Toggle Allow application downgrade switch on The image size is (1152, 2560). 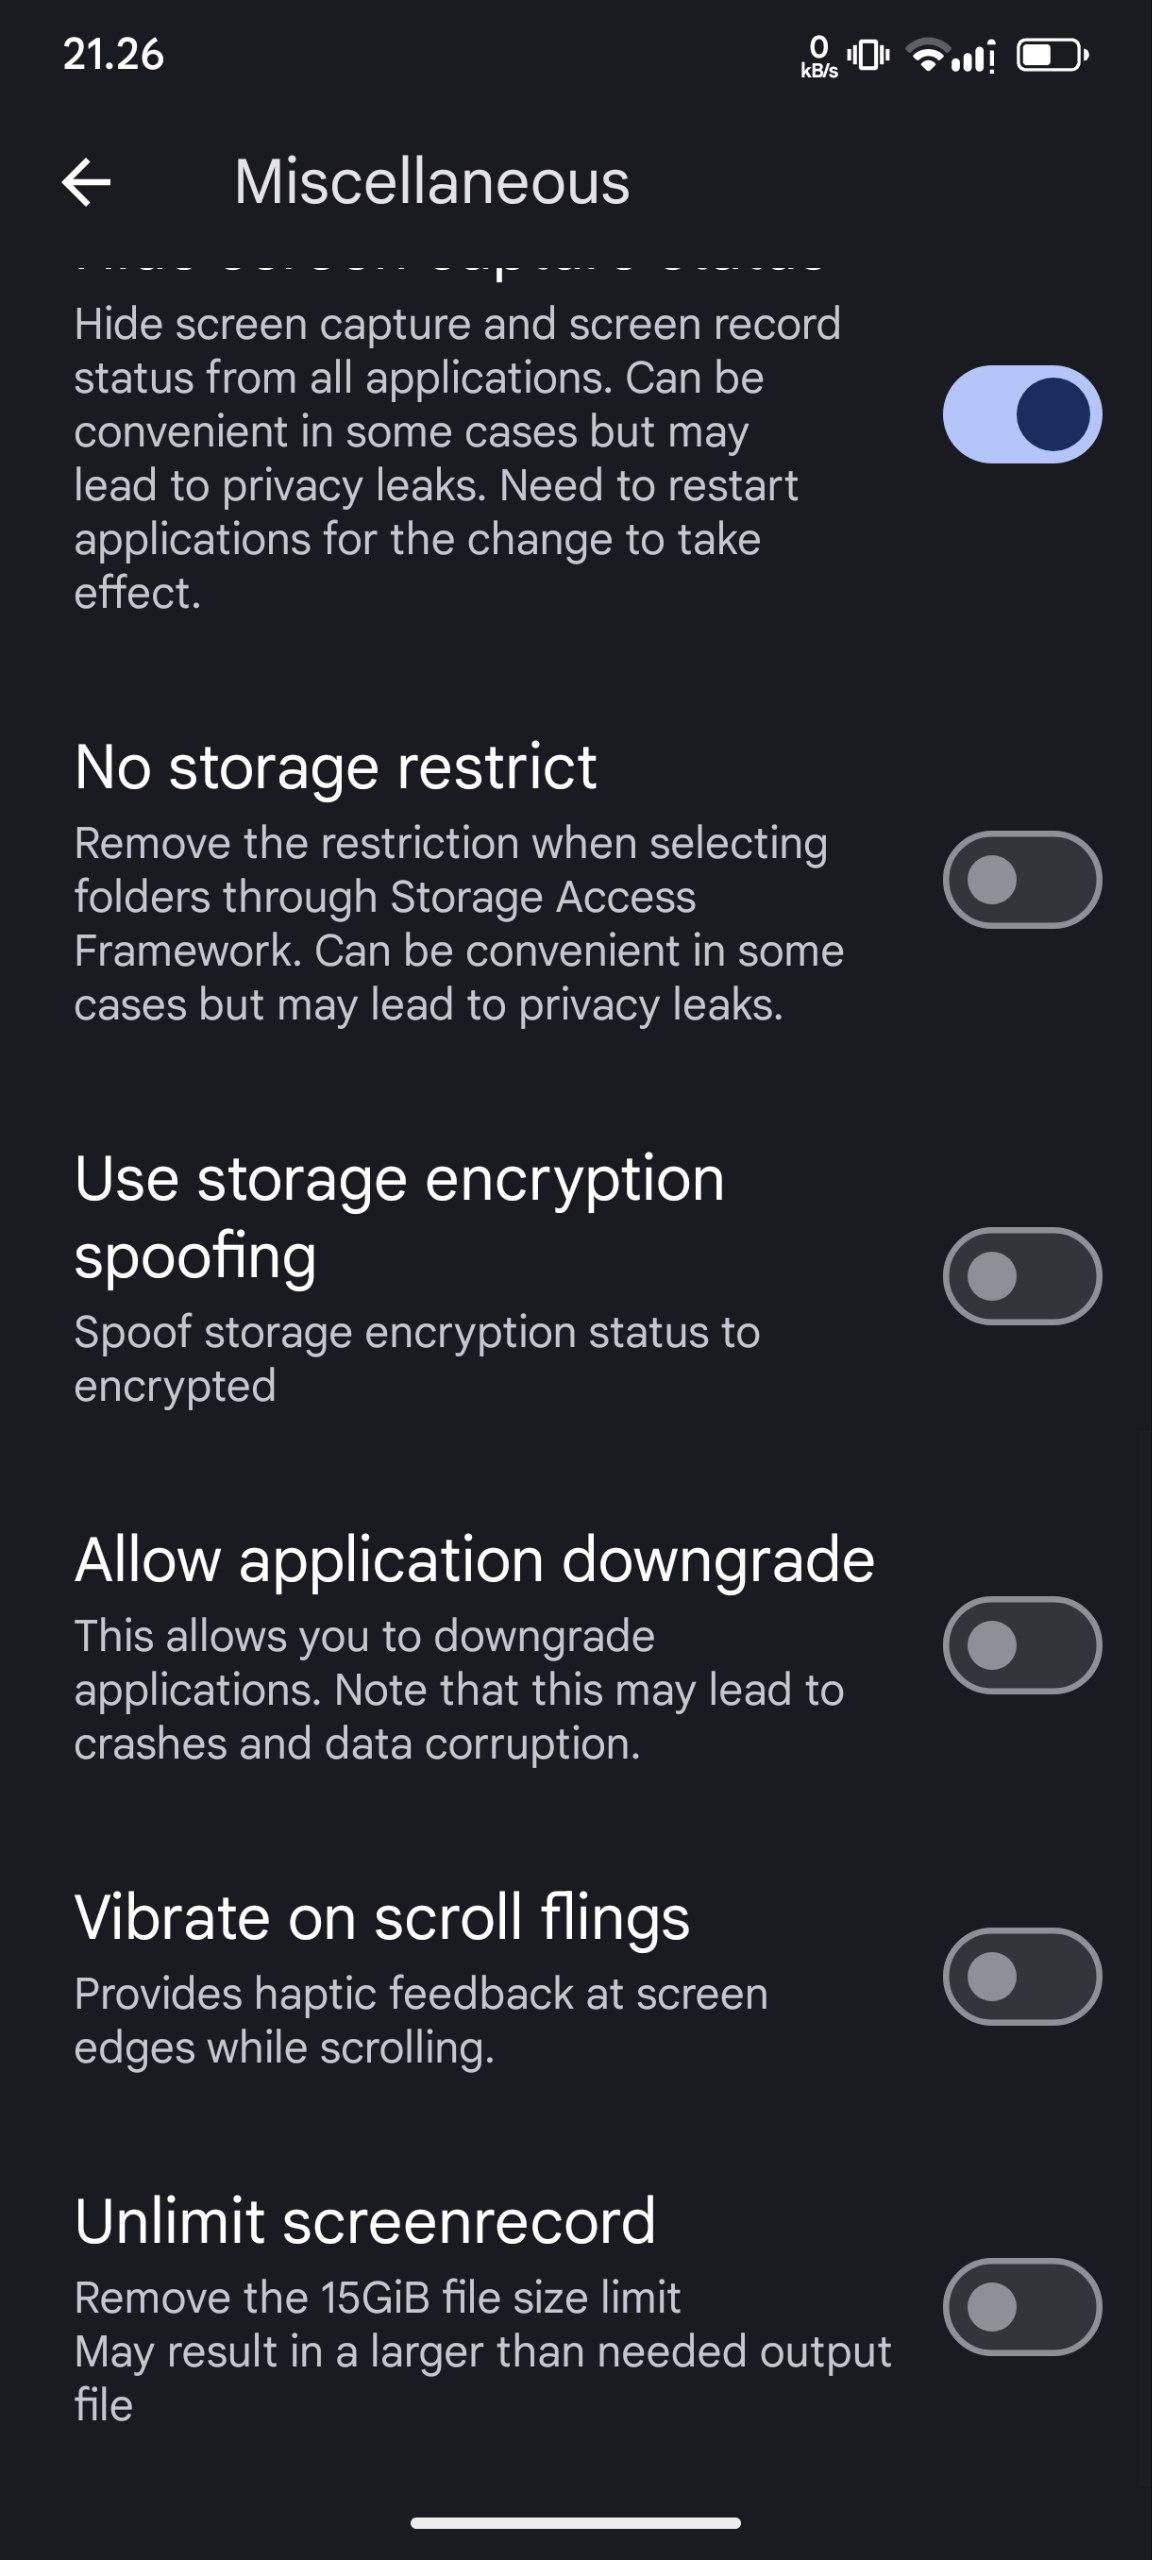click(1022, 1645)
